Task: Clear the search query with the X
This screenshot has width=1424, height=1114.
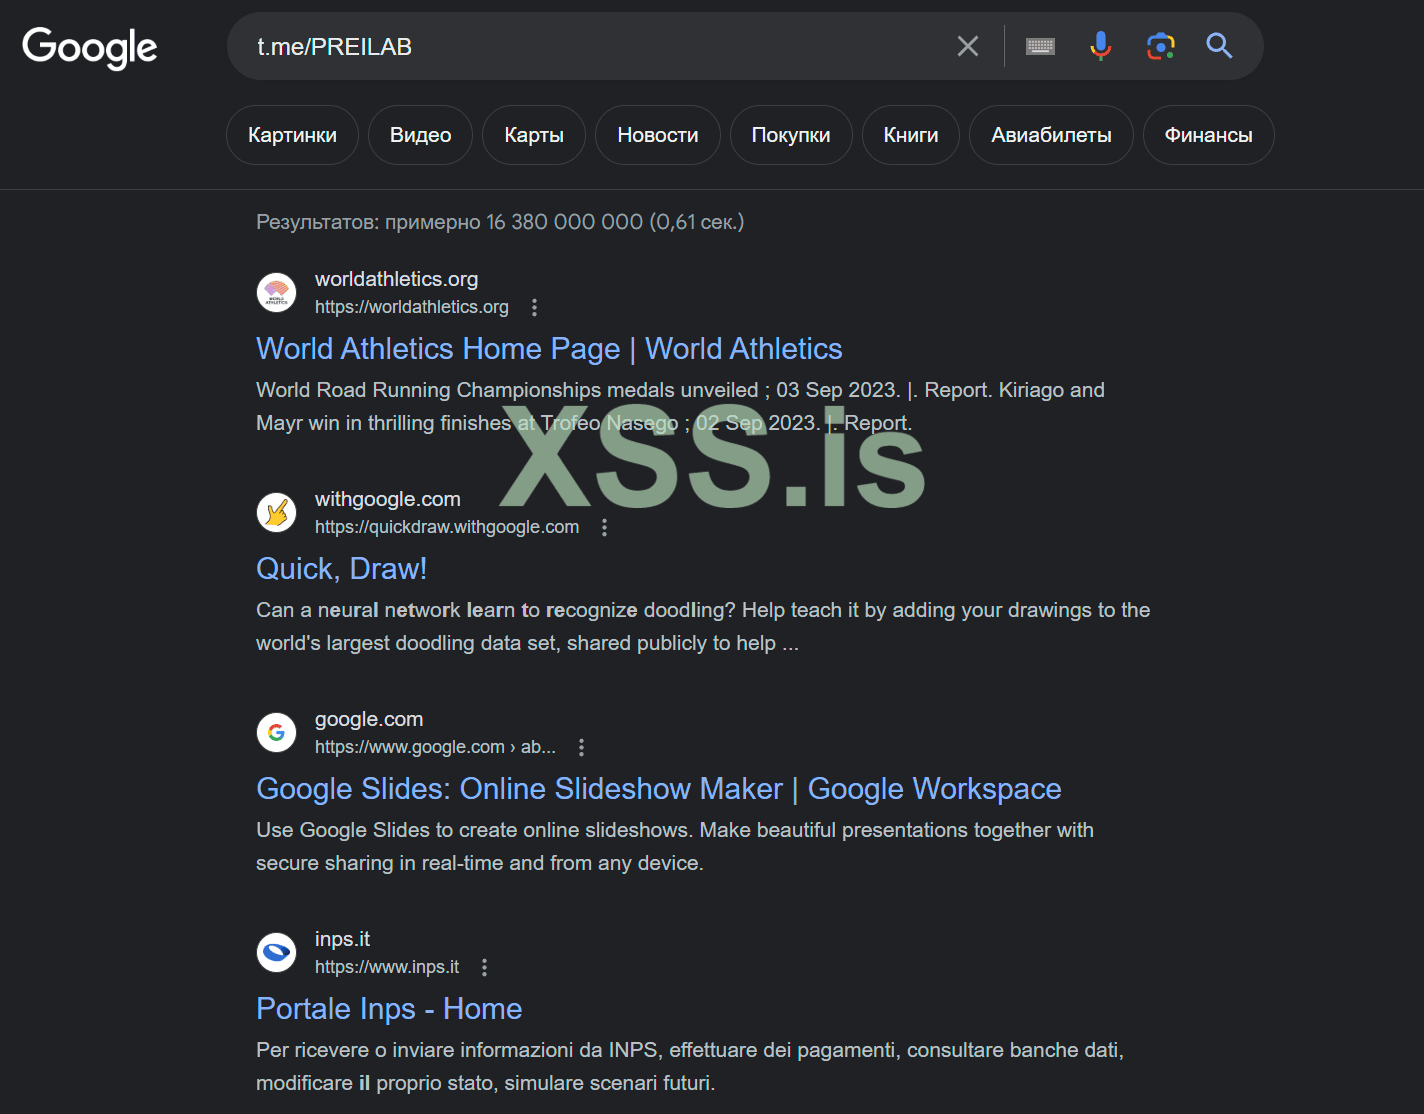Action: pos(968,46)
